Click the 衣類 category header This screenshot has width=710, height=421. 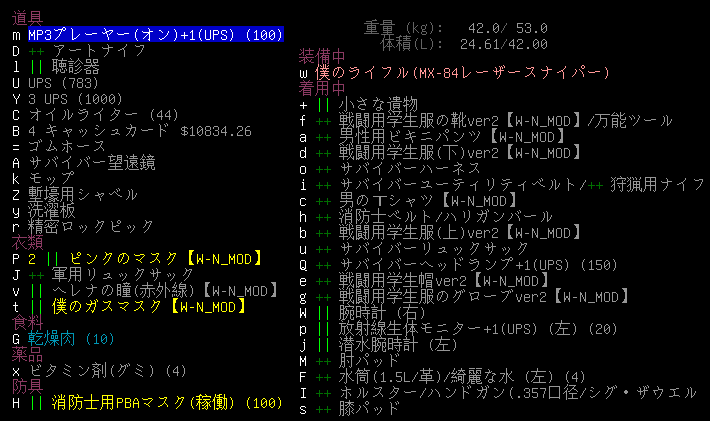pos(27,242)
